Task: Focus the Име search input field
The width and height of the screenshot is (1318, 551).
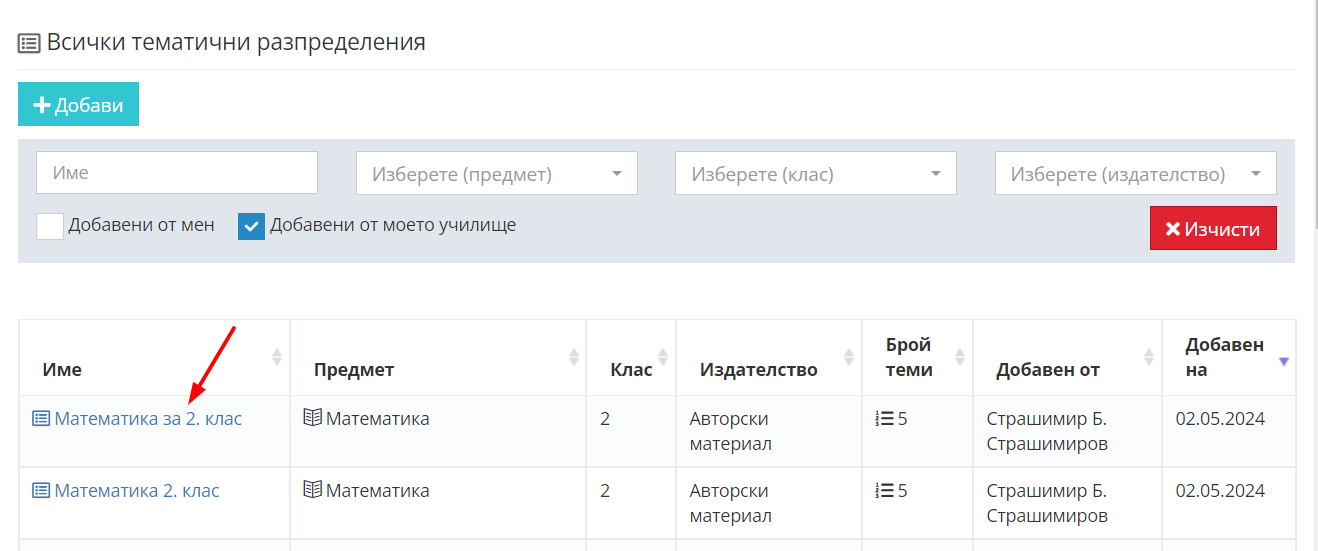Action: [177, 172]
